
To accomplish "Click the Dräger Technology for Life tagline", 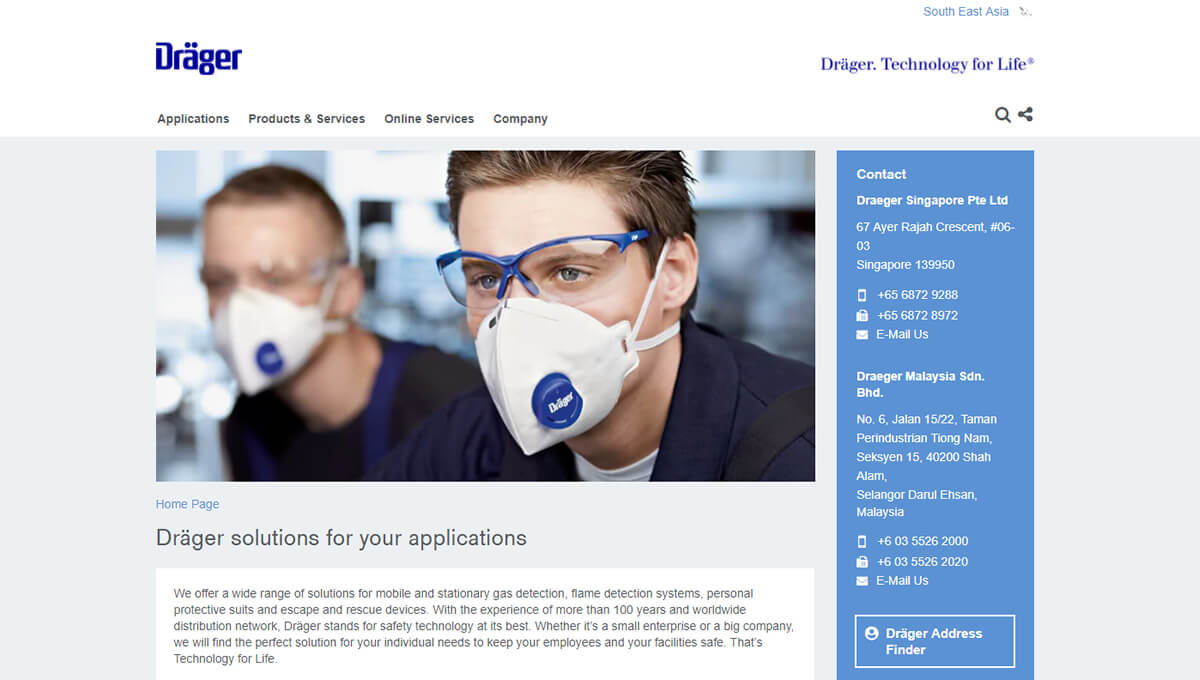I will [x=927, y=64].
